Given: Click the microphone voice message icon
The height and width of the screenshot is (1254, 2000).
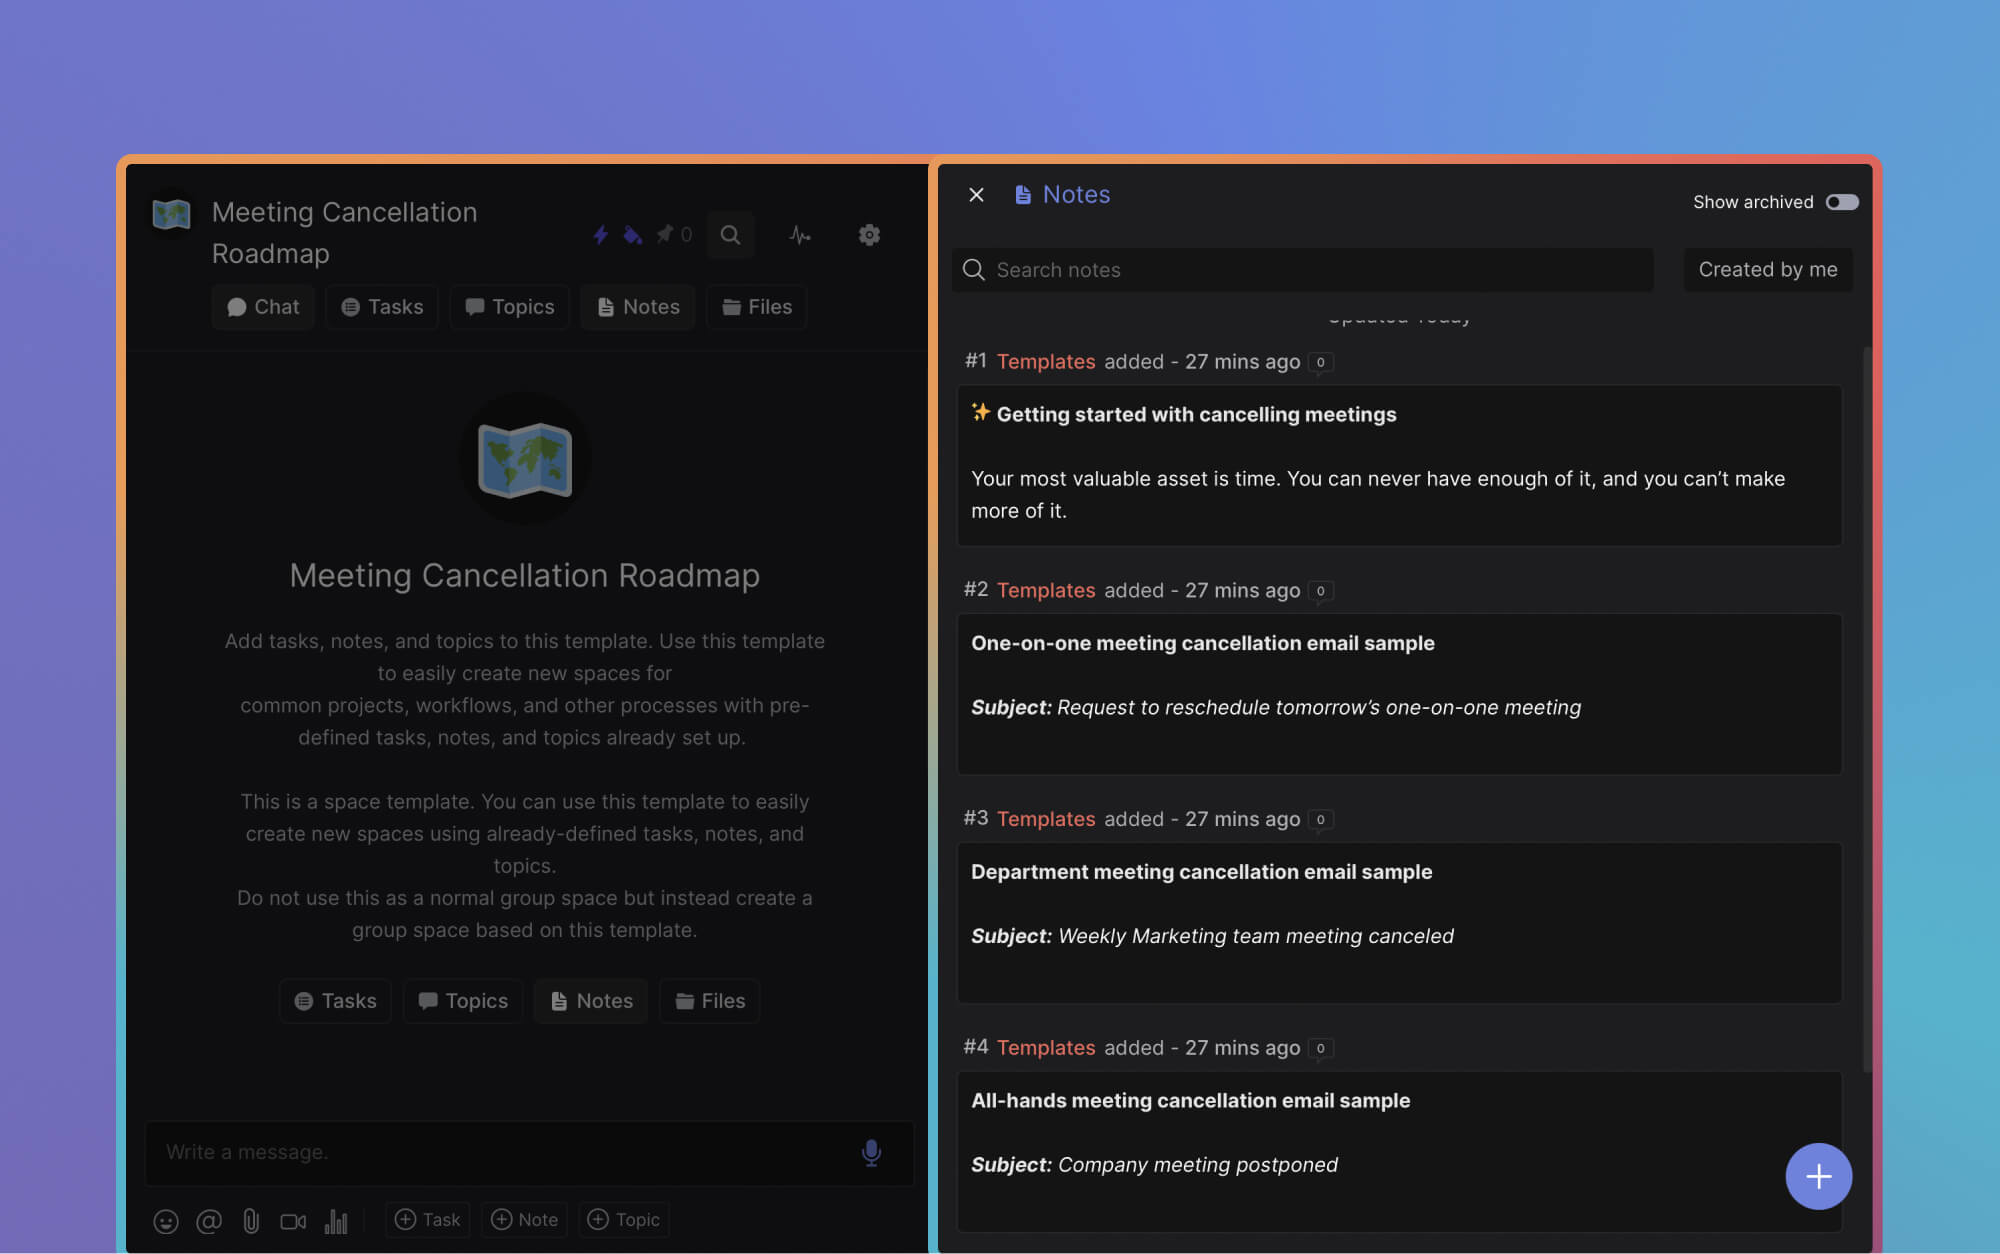Looking at the screenshot, I should click(x=871, y=1153).
